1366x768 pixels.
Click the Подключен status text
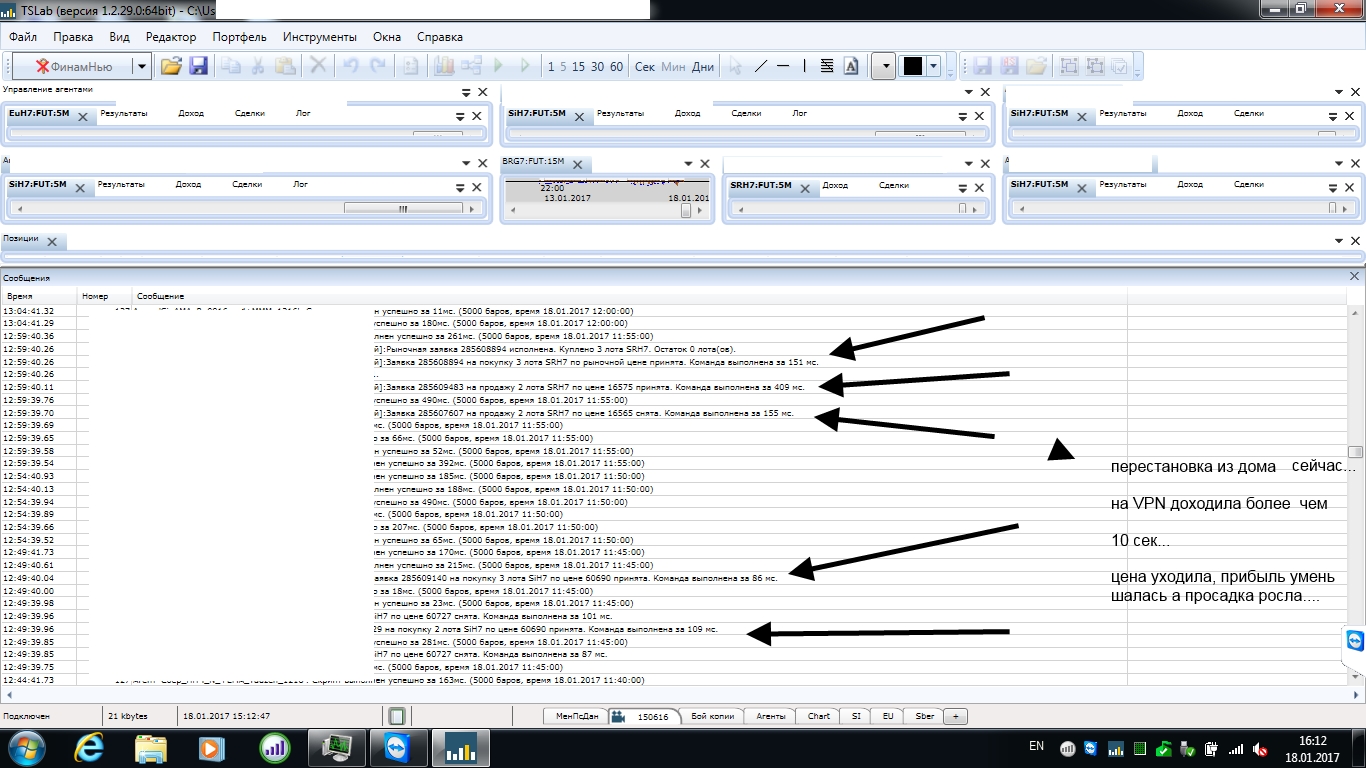pyautogui.click(x=25, y=716)
